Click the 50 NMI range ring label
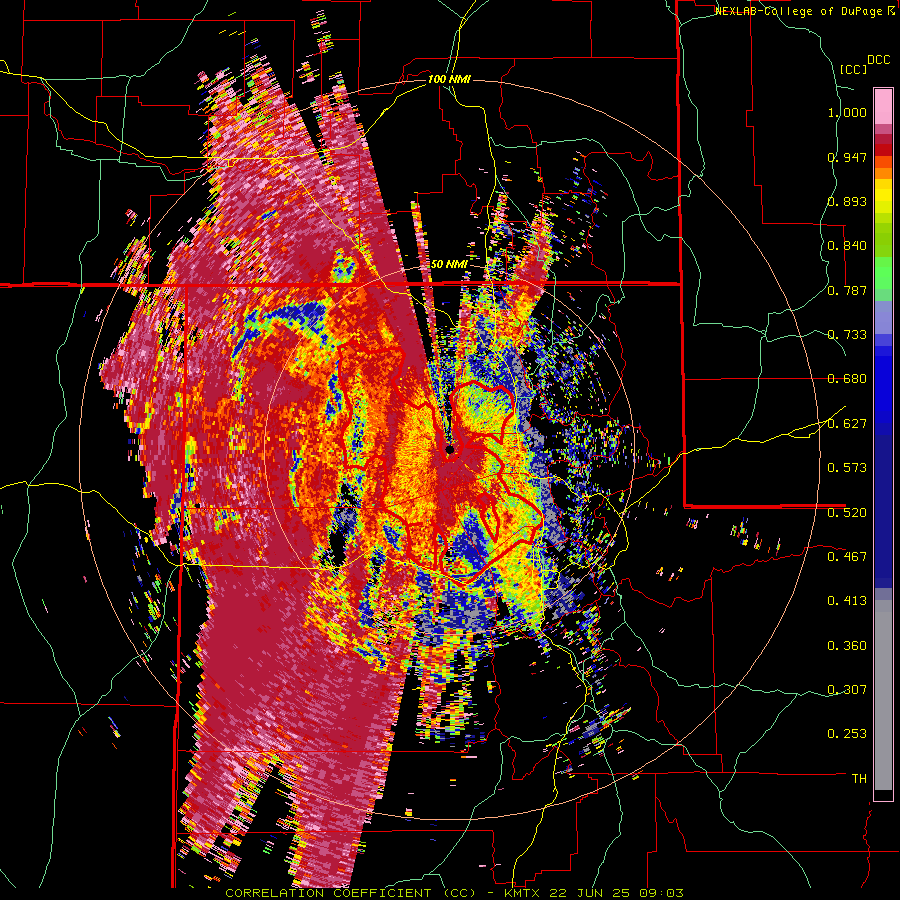 [449, 264]
